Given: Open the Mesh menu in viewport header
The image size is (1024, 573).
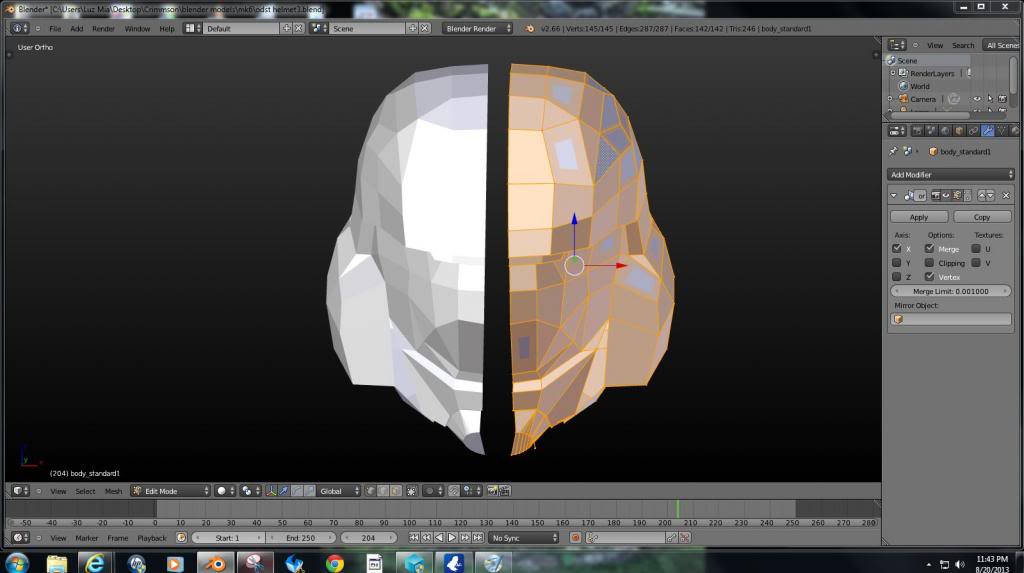Looking at the screenshot, I should point(113,491).
